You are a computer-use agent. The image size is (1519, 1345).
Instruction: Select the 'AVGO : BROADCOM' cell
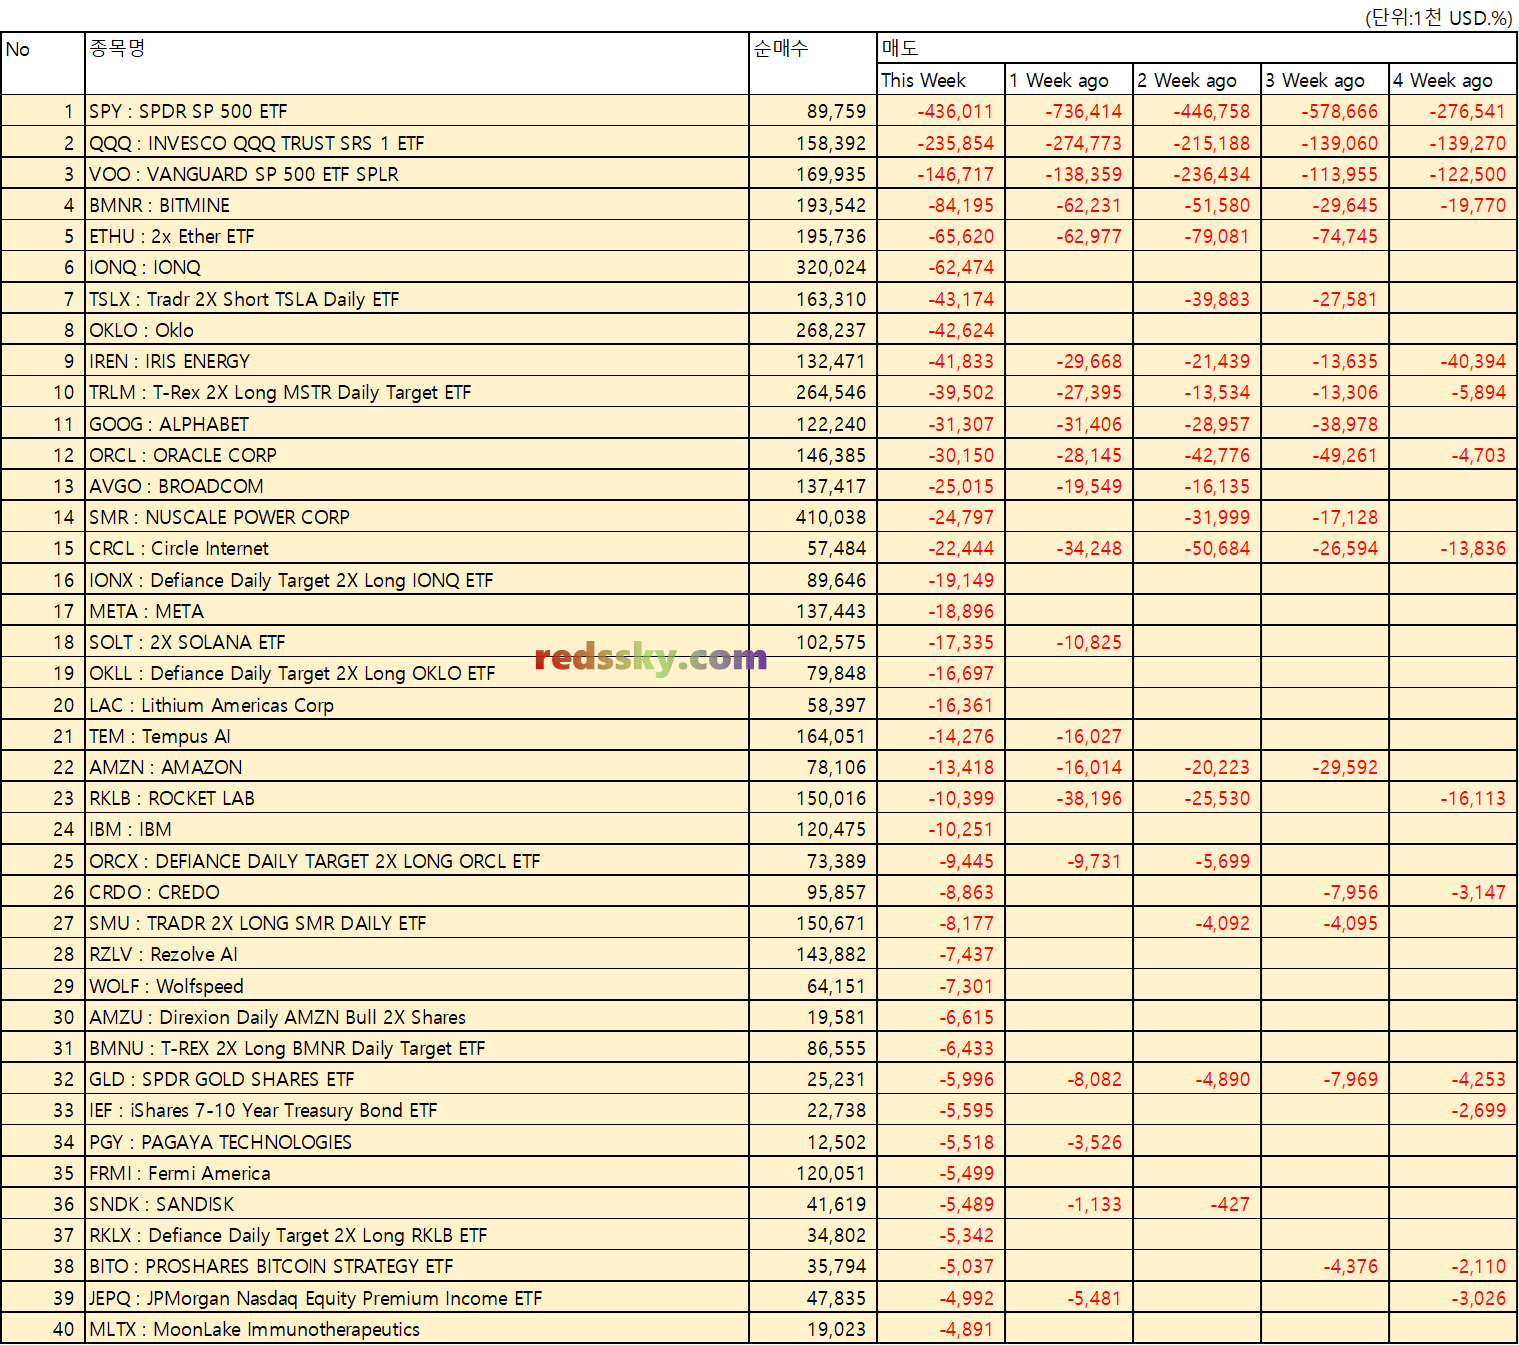pos(417,486)
